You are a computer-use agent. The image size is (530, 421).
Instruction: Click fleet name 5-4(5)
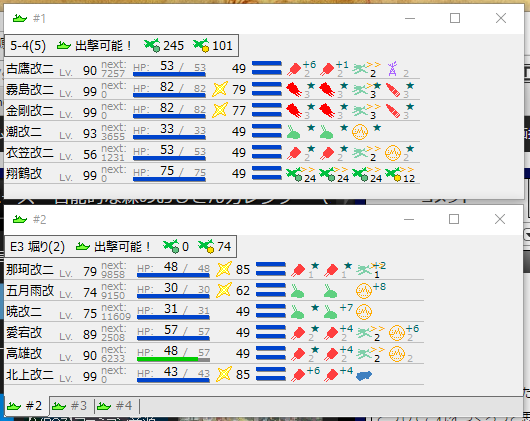point(28,46)
